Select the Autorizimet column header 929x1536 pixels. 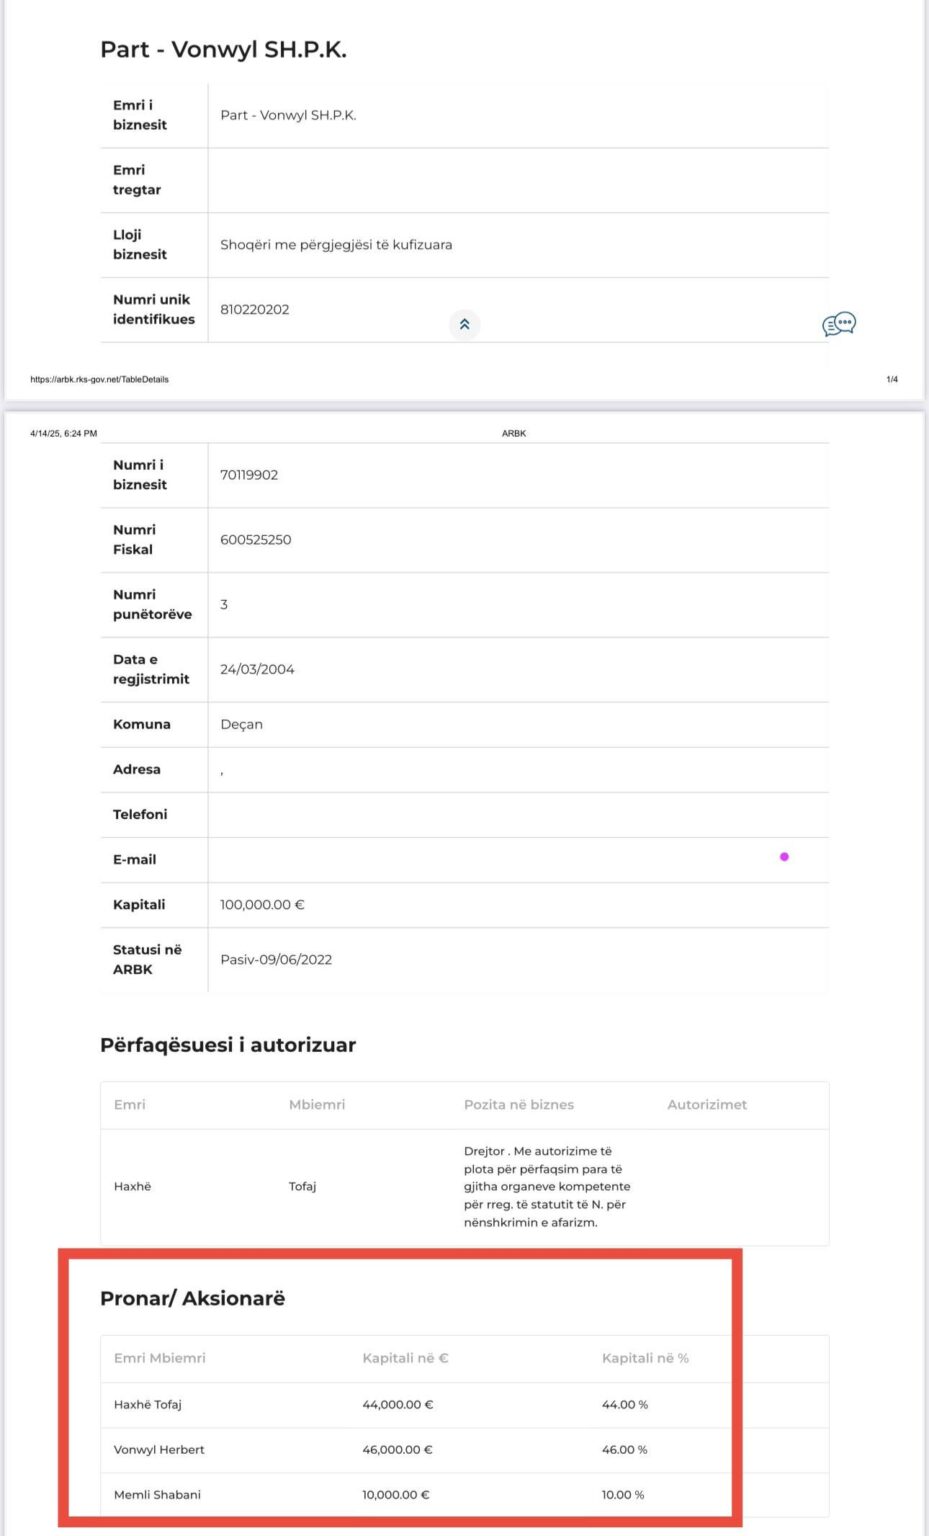click(707, 1105)
